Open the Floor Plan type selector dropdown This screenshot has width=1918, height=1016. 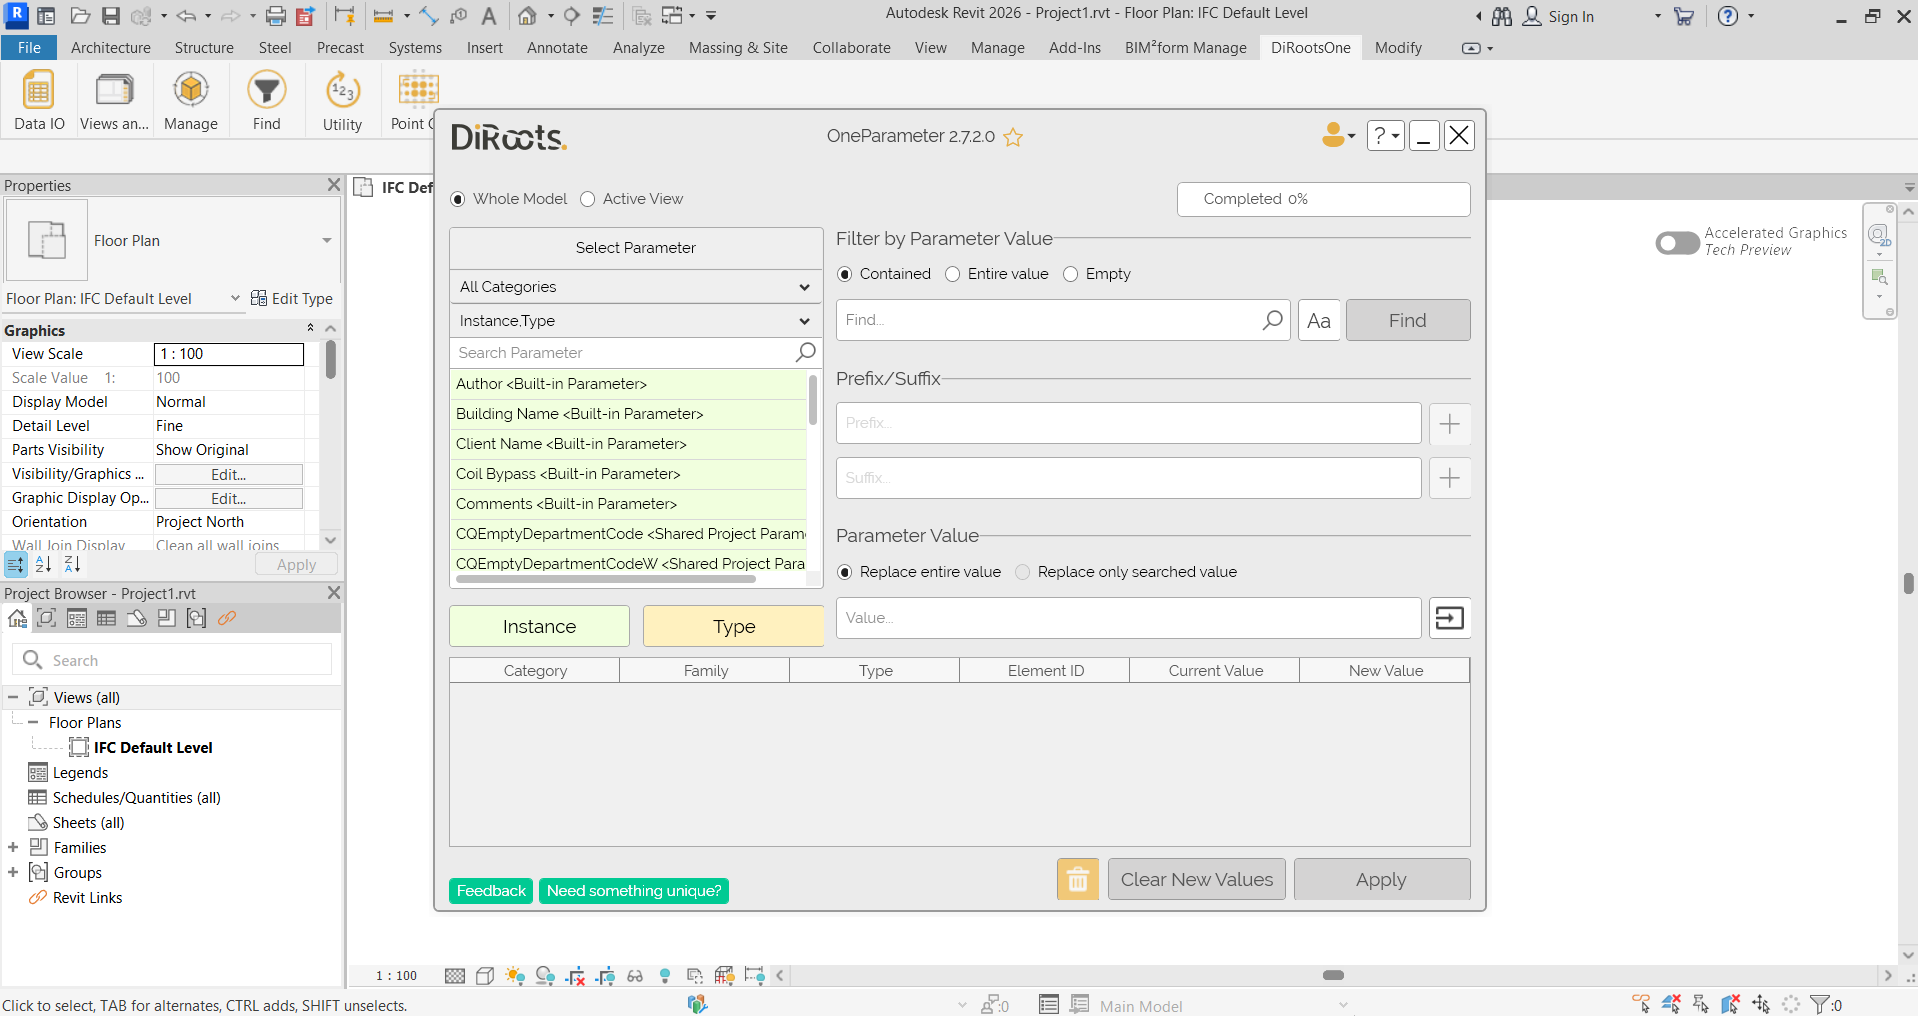326,241
